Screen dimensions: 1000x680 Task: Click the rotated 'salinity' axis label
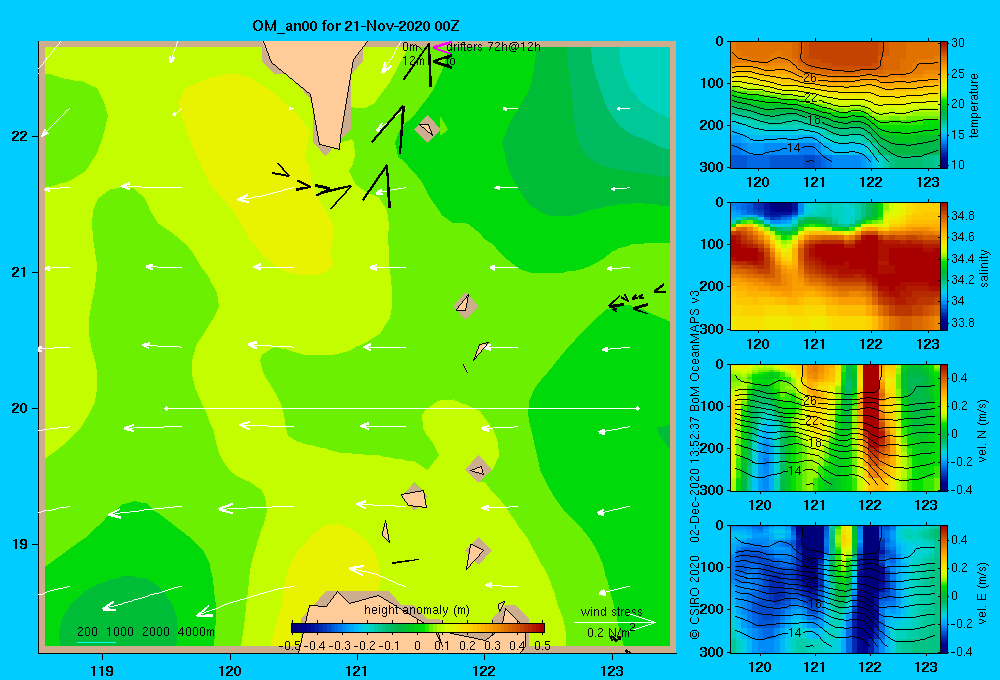tap(984, 268)
